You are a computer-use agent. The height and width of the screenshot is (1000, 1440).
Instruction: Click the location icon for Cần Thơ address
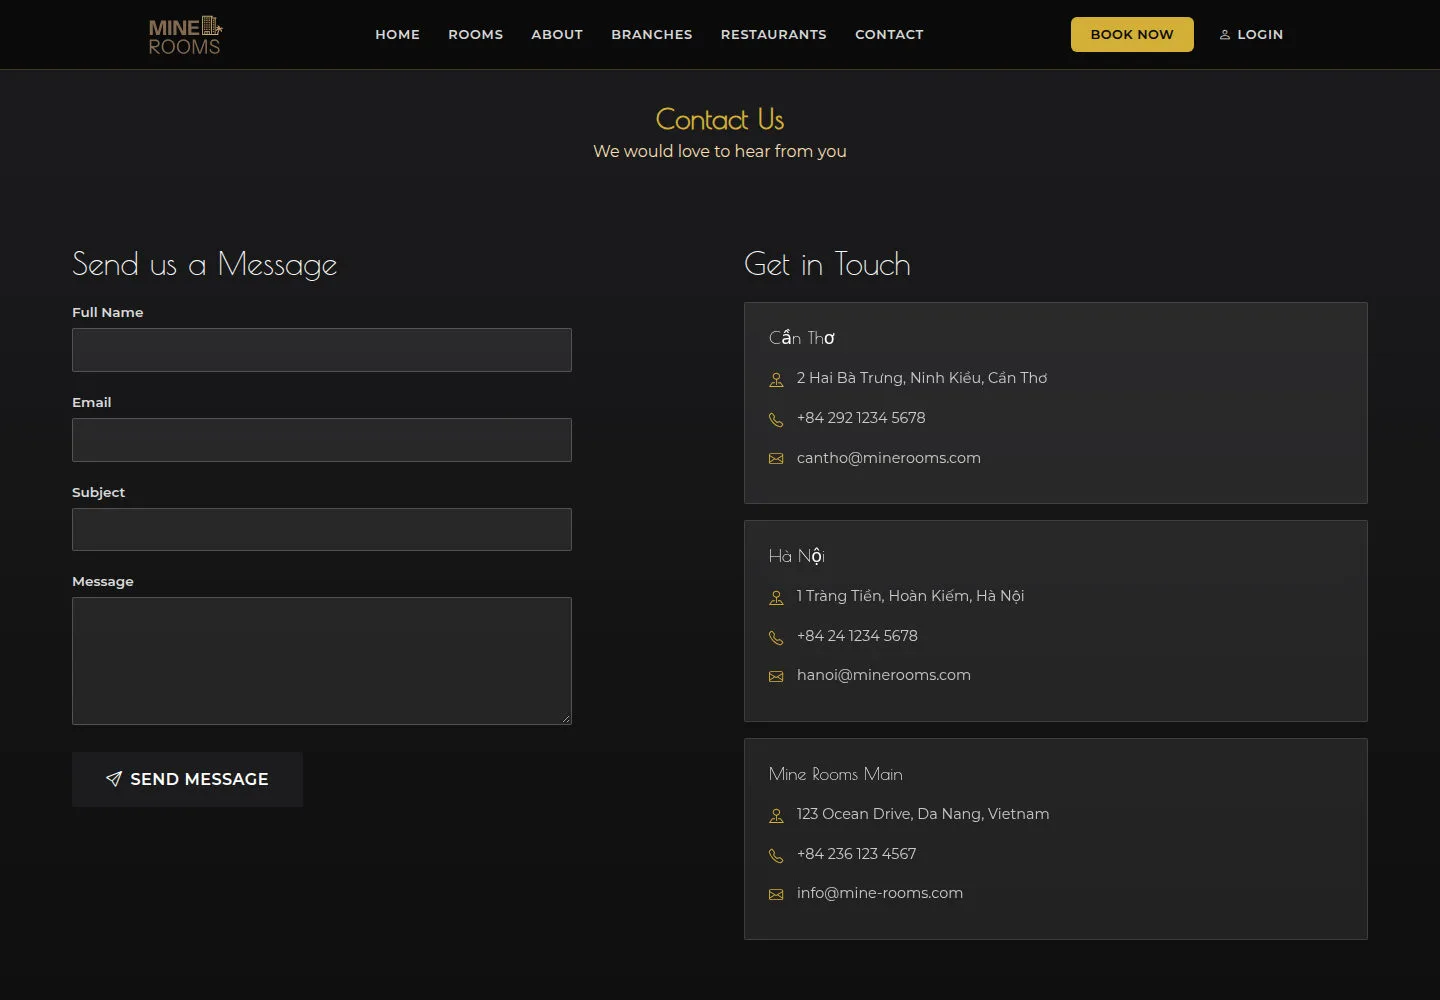point(776,379)
